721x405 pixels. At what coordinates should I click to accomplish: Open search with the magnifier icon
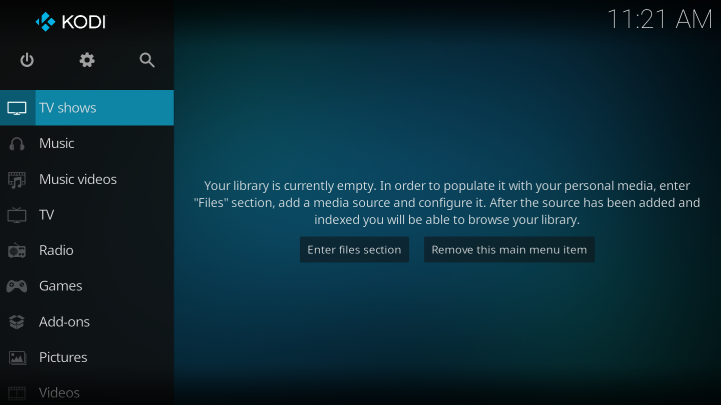(x=147, y=60)
